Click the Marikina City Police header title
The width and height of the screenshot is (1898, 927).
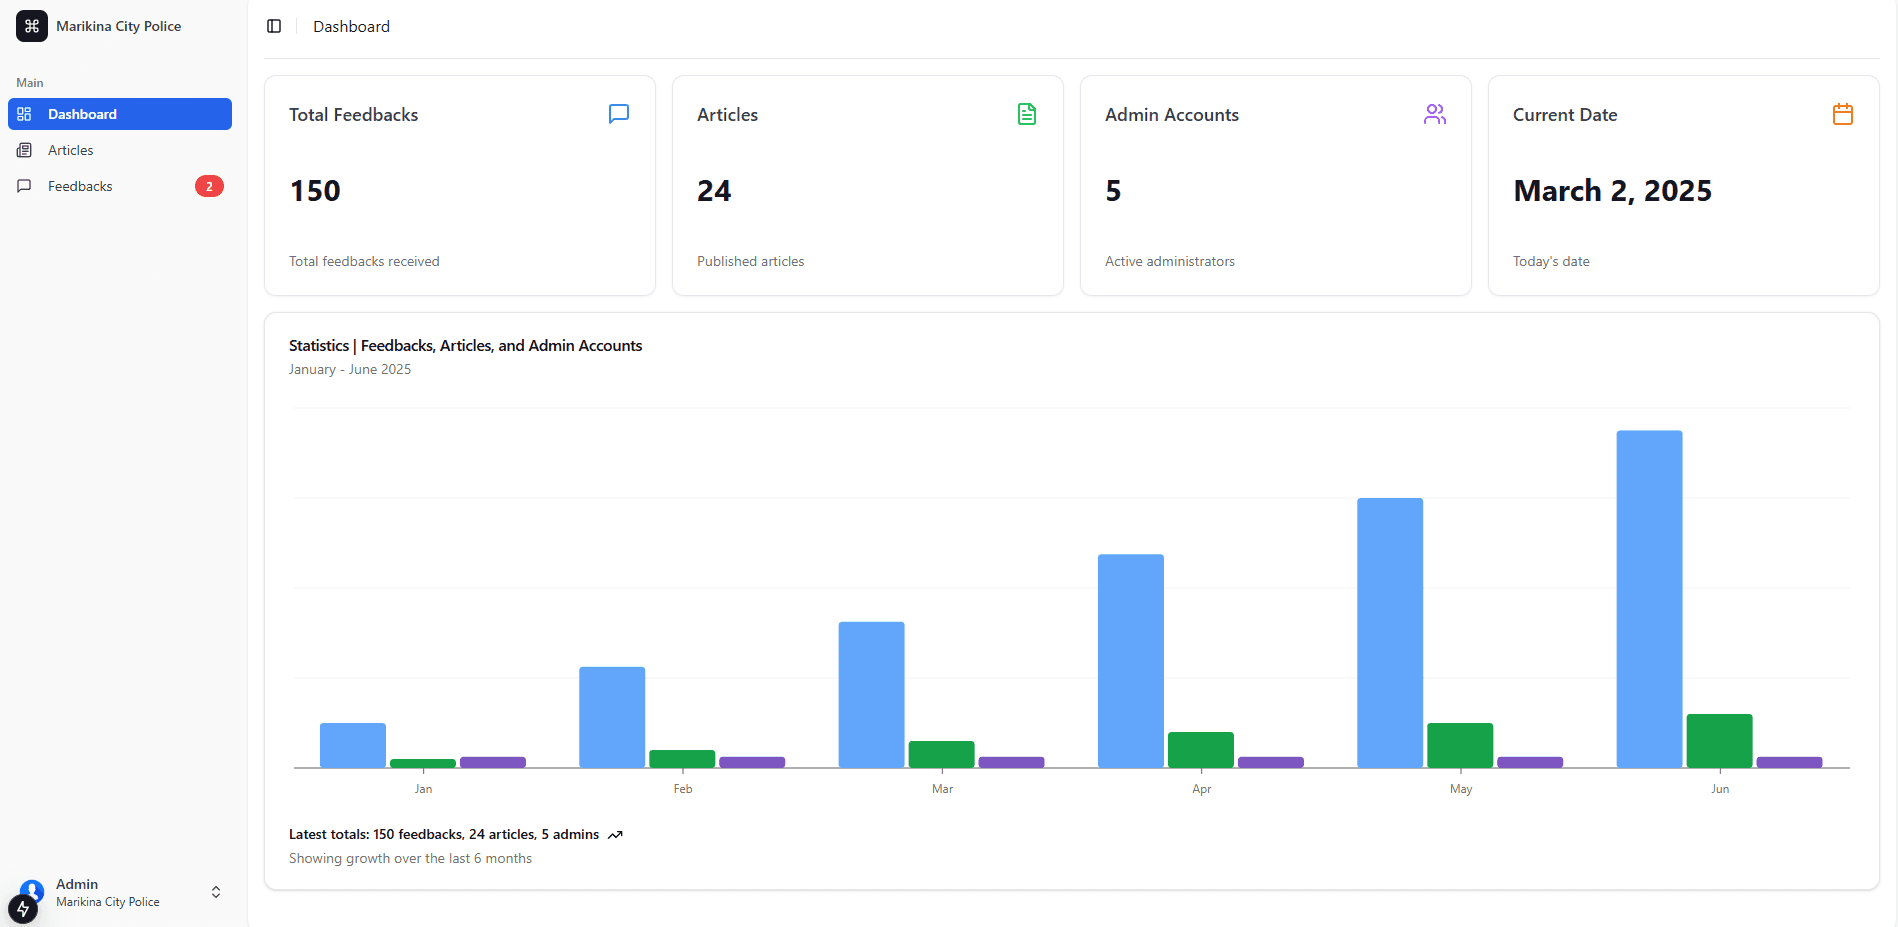118,26
